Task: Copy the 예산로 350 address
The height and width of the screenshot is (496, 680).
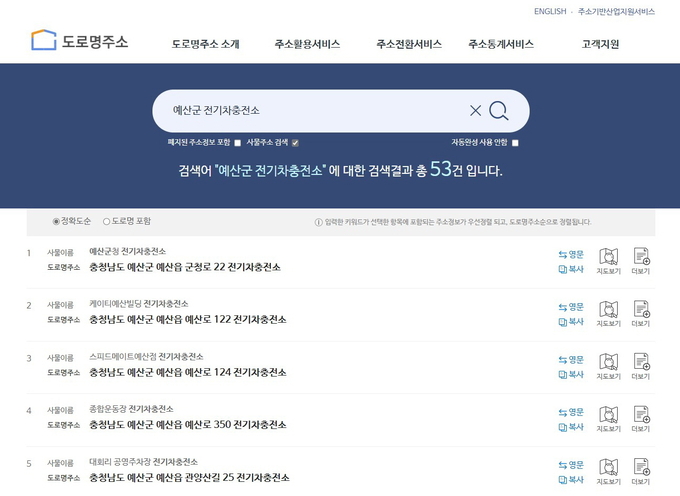Action: coord(571,427)
